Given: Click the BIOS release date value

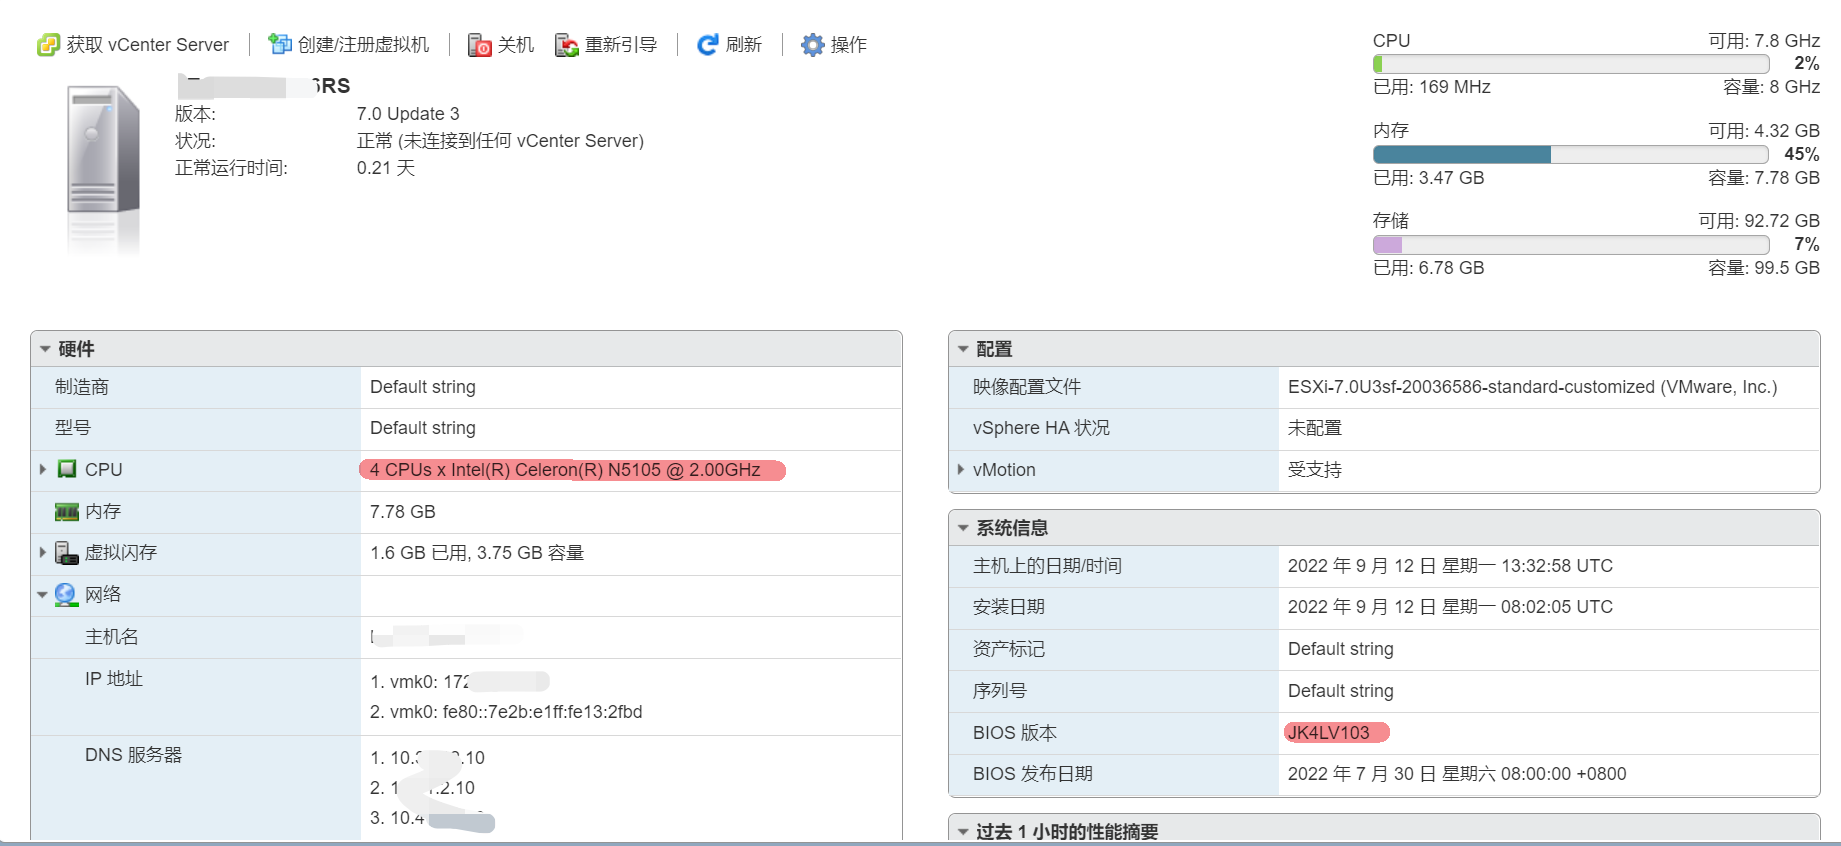Looking at the screenshot, I should 1457,774.
